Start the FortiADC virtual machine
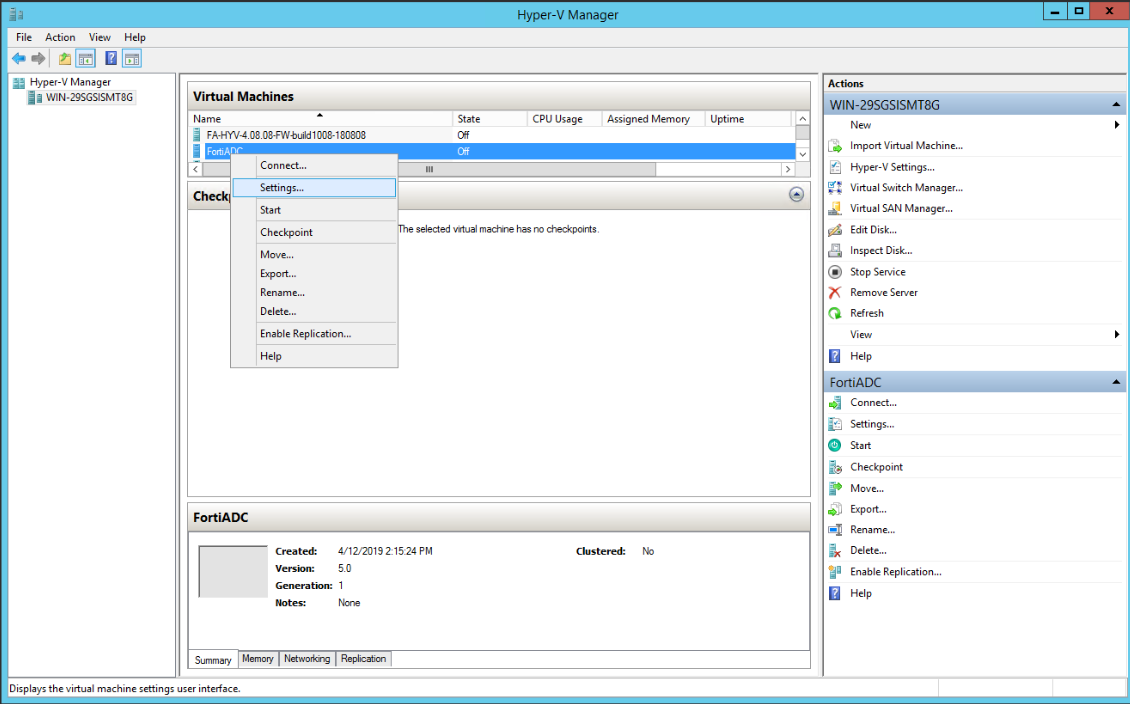Screen dimensions: 1130x704 tap(858, 445)
